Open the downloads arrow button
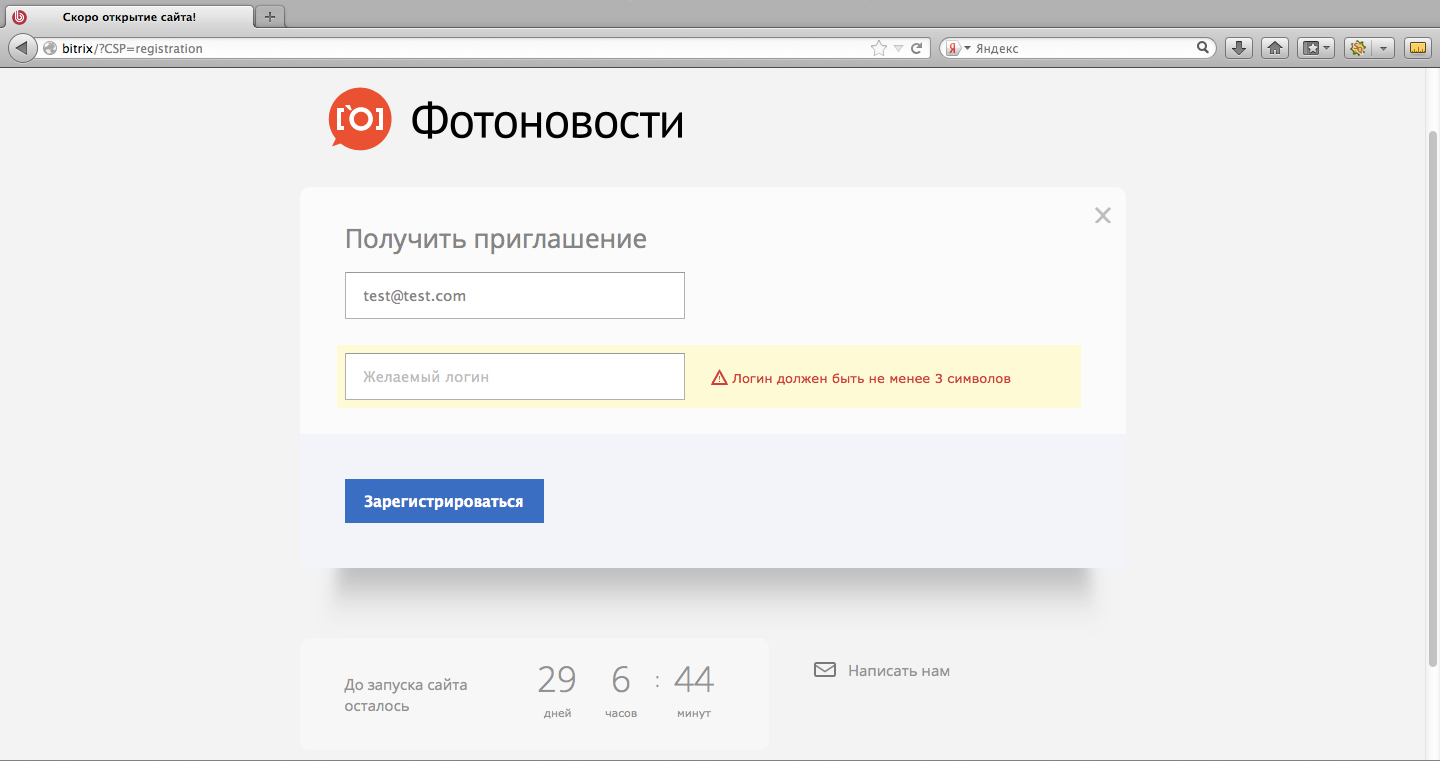This screenshot has height=761, width=1440. click(1239, 48)
